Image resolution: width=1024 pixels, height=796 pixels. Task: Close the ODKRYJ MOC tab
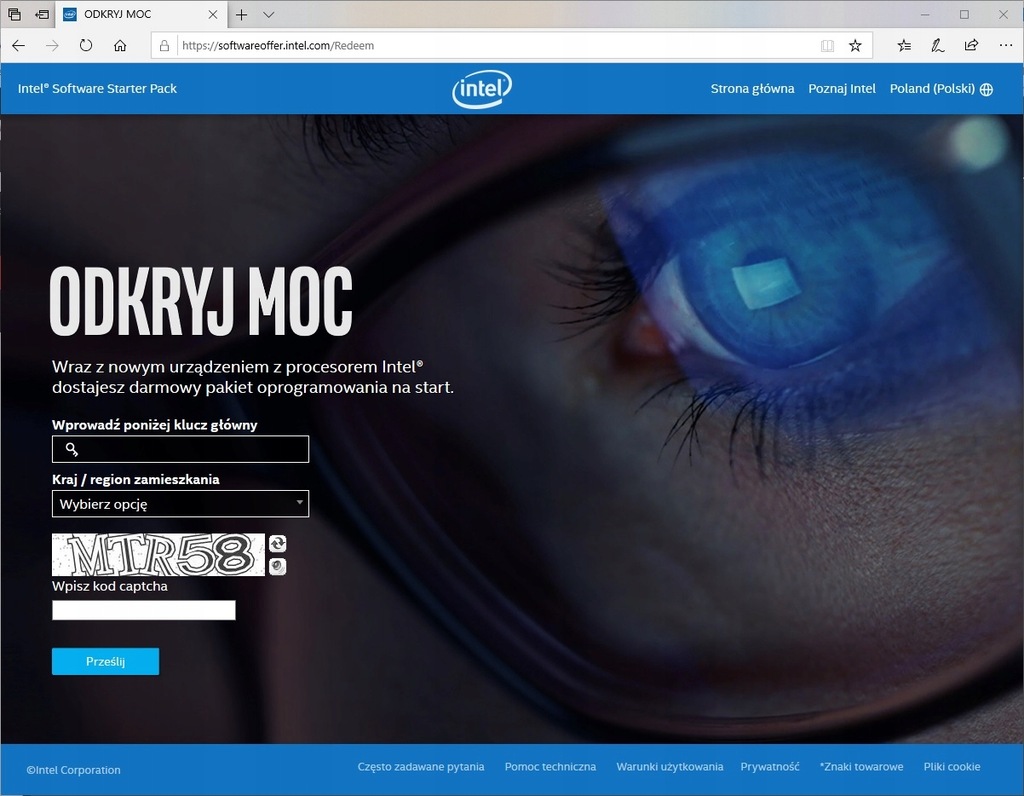tap(213, 14)
